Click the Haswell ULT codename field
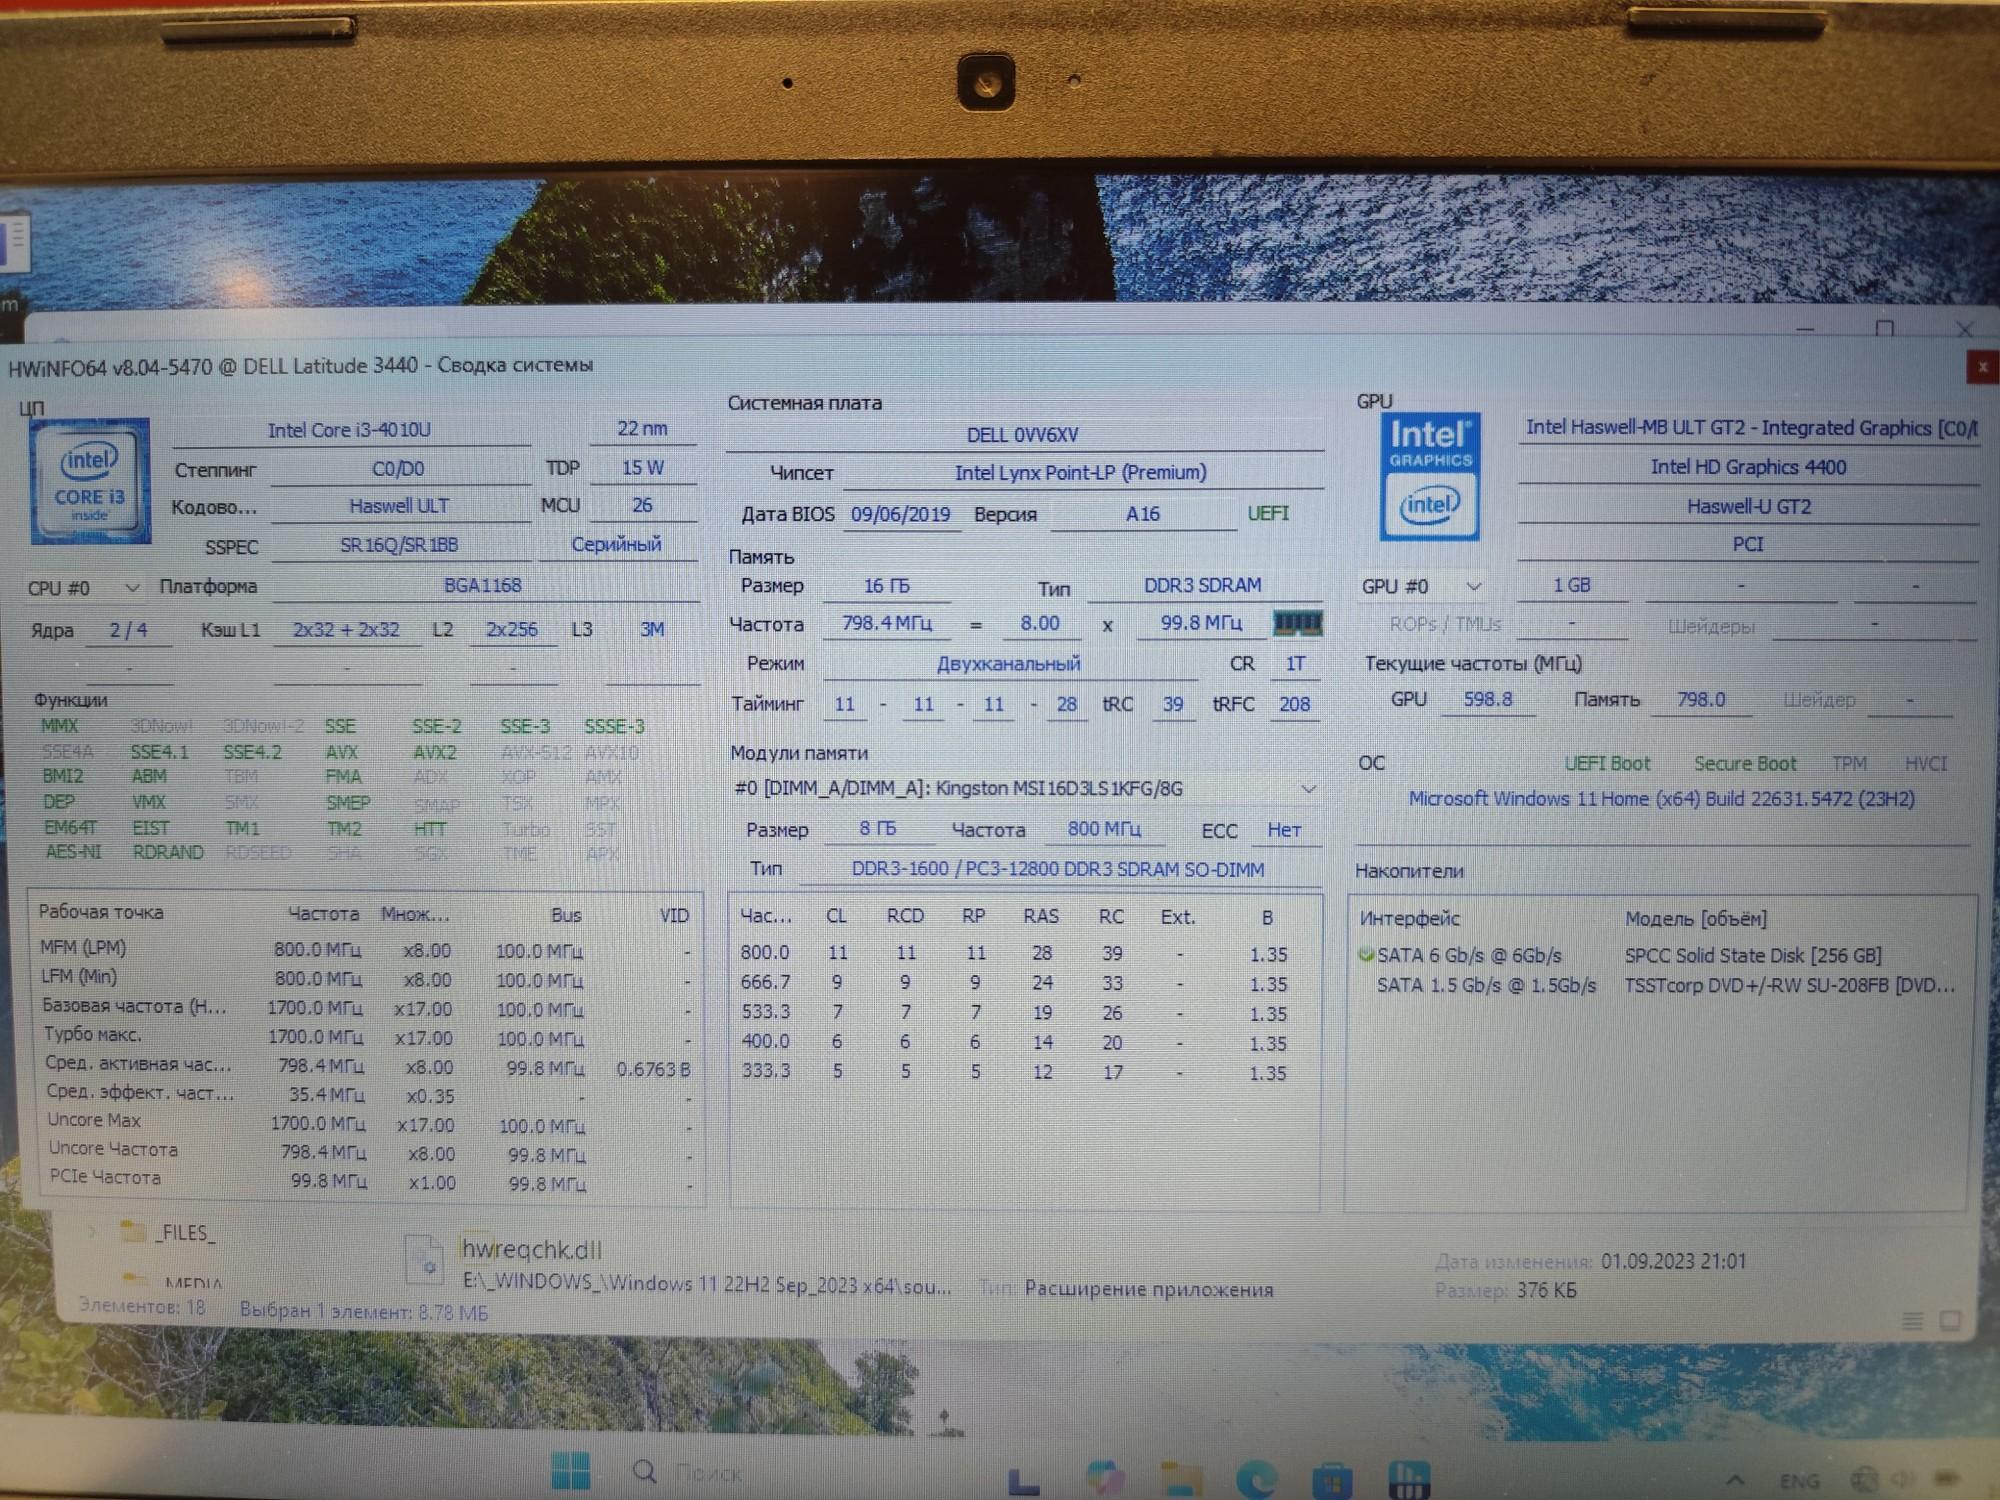Image resolution: width=2000 pixels, height=1500 pixels. [x=399, y=506]
